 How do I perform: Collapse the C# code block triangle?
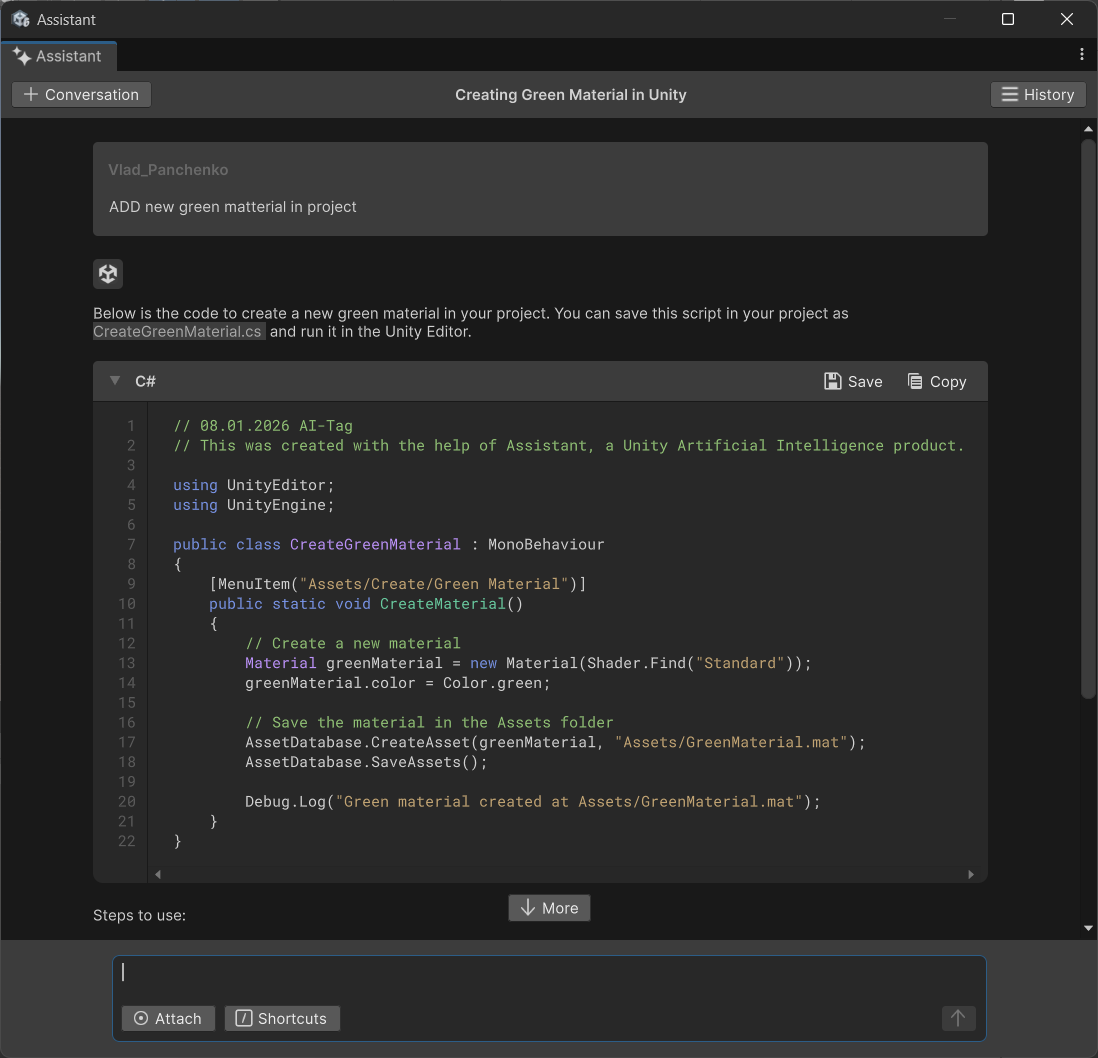[x=115, y=381]
